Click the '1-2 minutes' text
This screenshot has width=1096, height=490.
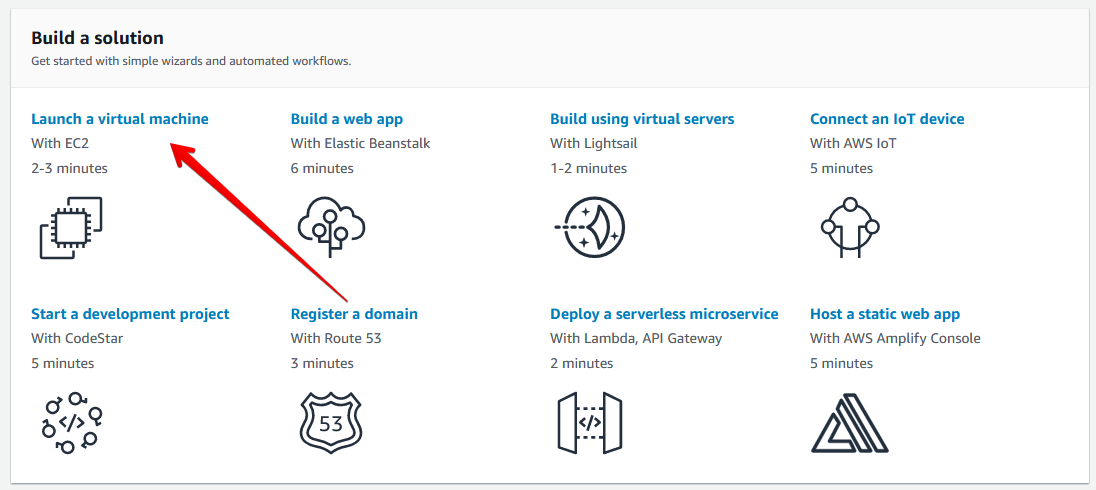coord(589,168)
